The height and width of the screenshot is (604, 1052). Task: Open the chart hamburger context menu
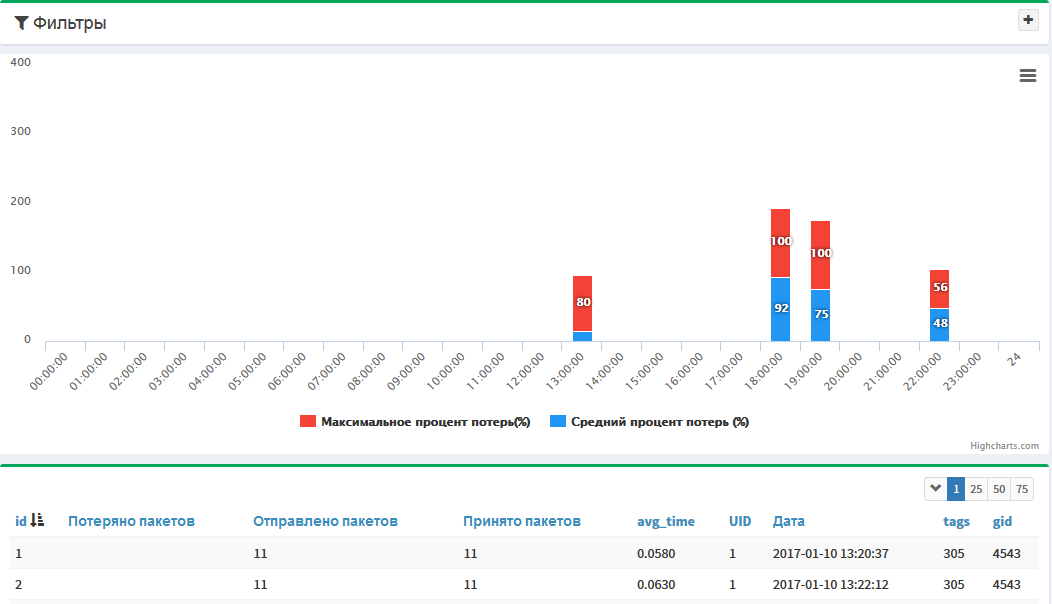click(1028, 76)
